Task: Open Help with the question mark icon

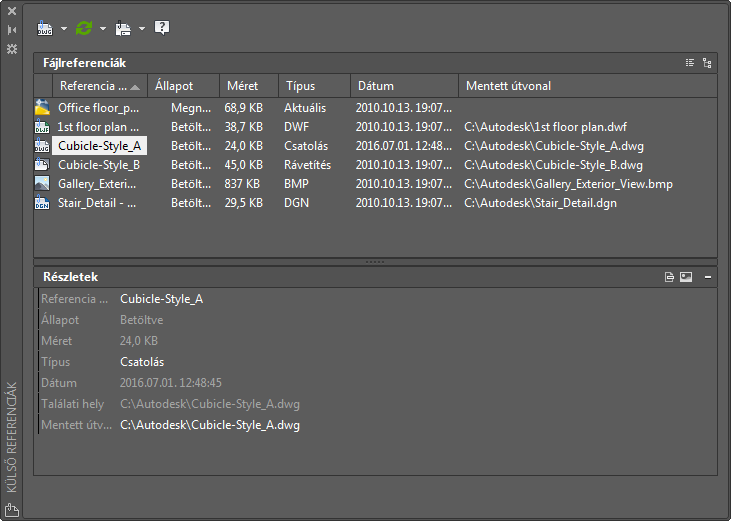Action: point(162,28)
